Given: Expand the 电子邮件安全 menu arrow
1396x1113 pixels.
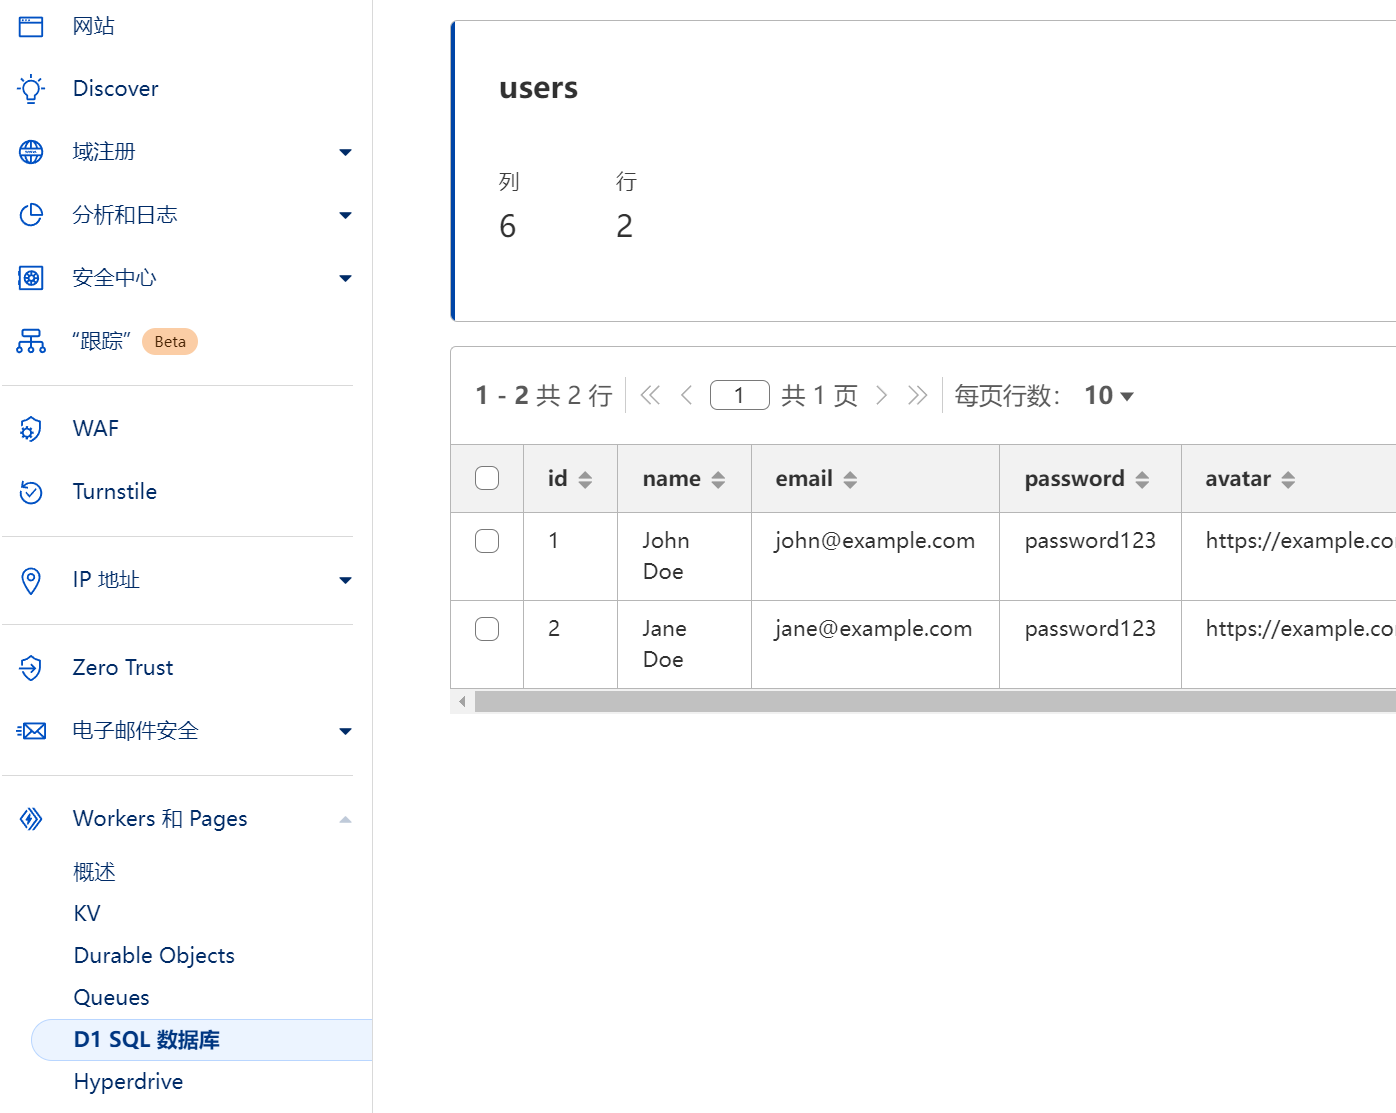Looking at the screenshot, I should [x=345, y=732].
